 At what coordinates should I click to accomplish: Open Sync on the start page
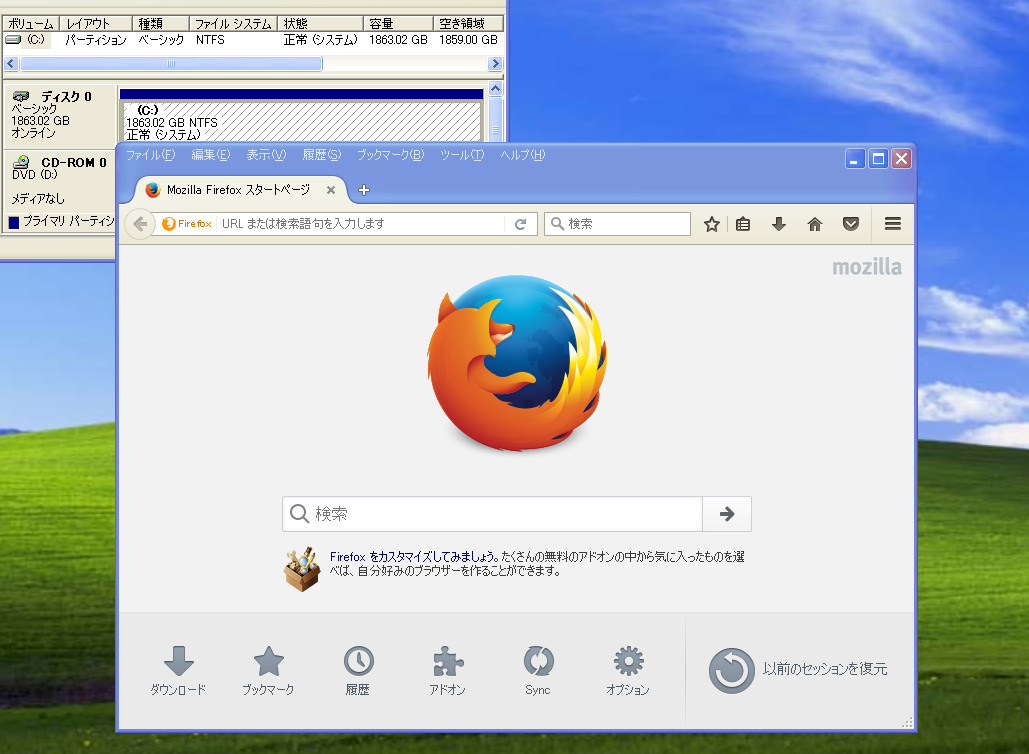tap(538, 670)
